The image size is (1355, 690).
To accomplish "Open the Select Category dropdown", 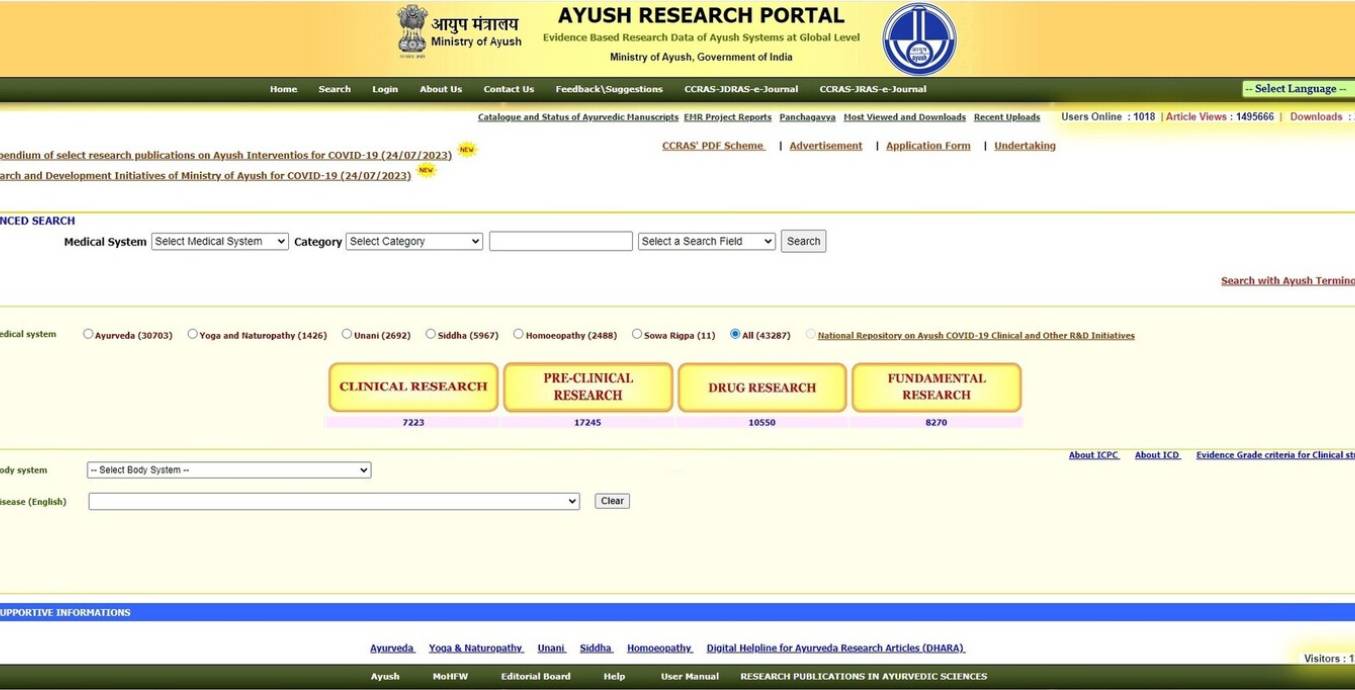I will [x=414, y=241].
